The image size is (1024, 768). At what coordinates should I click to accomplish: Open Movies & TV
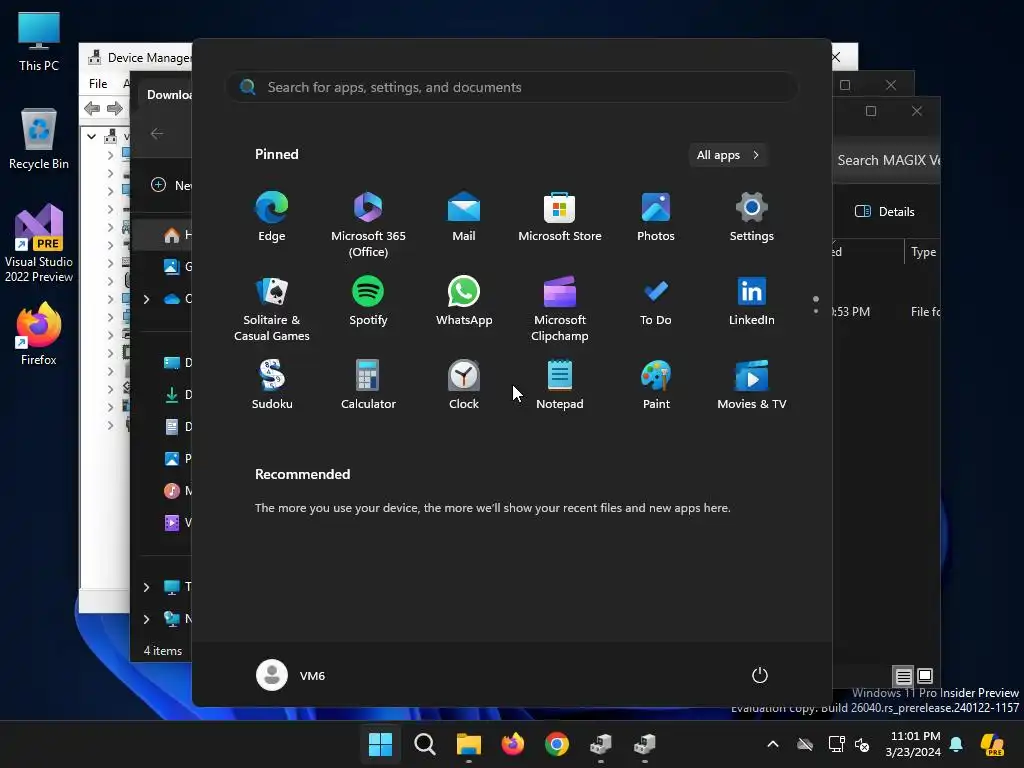752,385
